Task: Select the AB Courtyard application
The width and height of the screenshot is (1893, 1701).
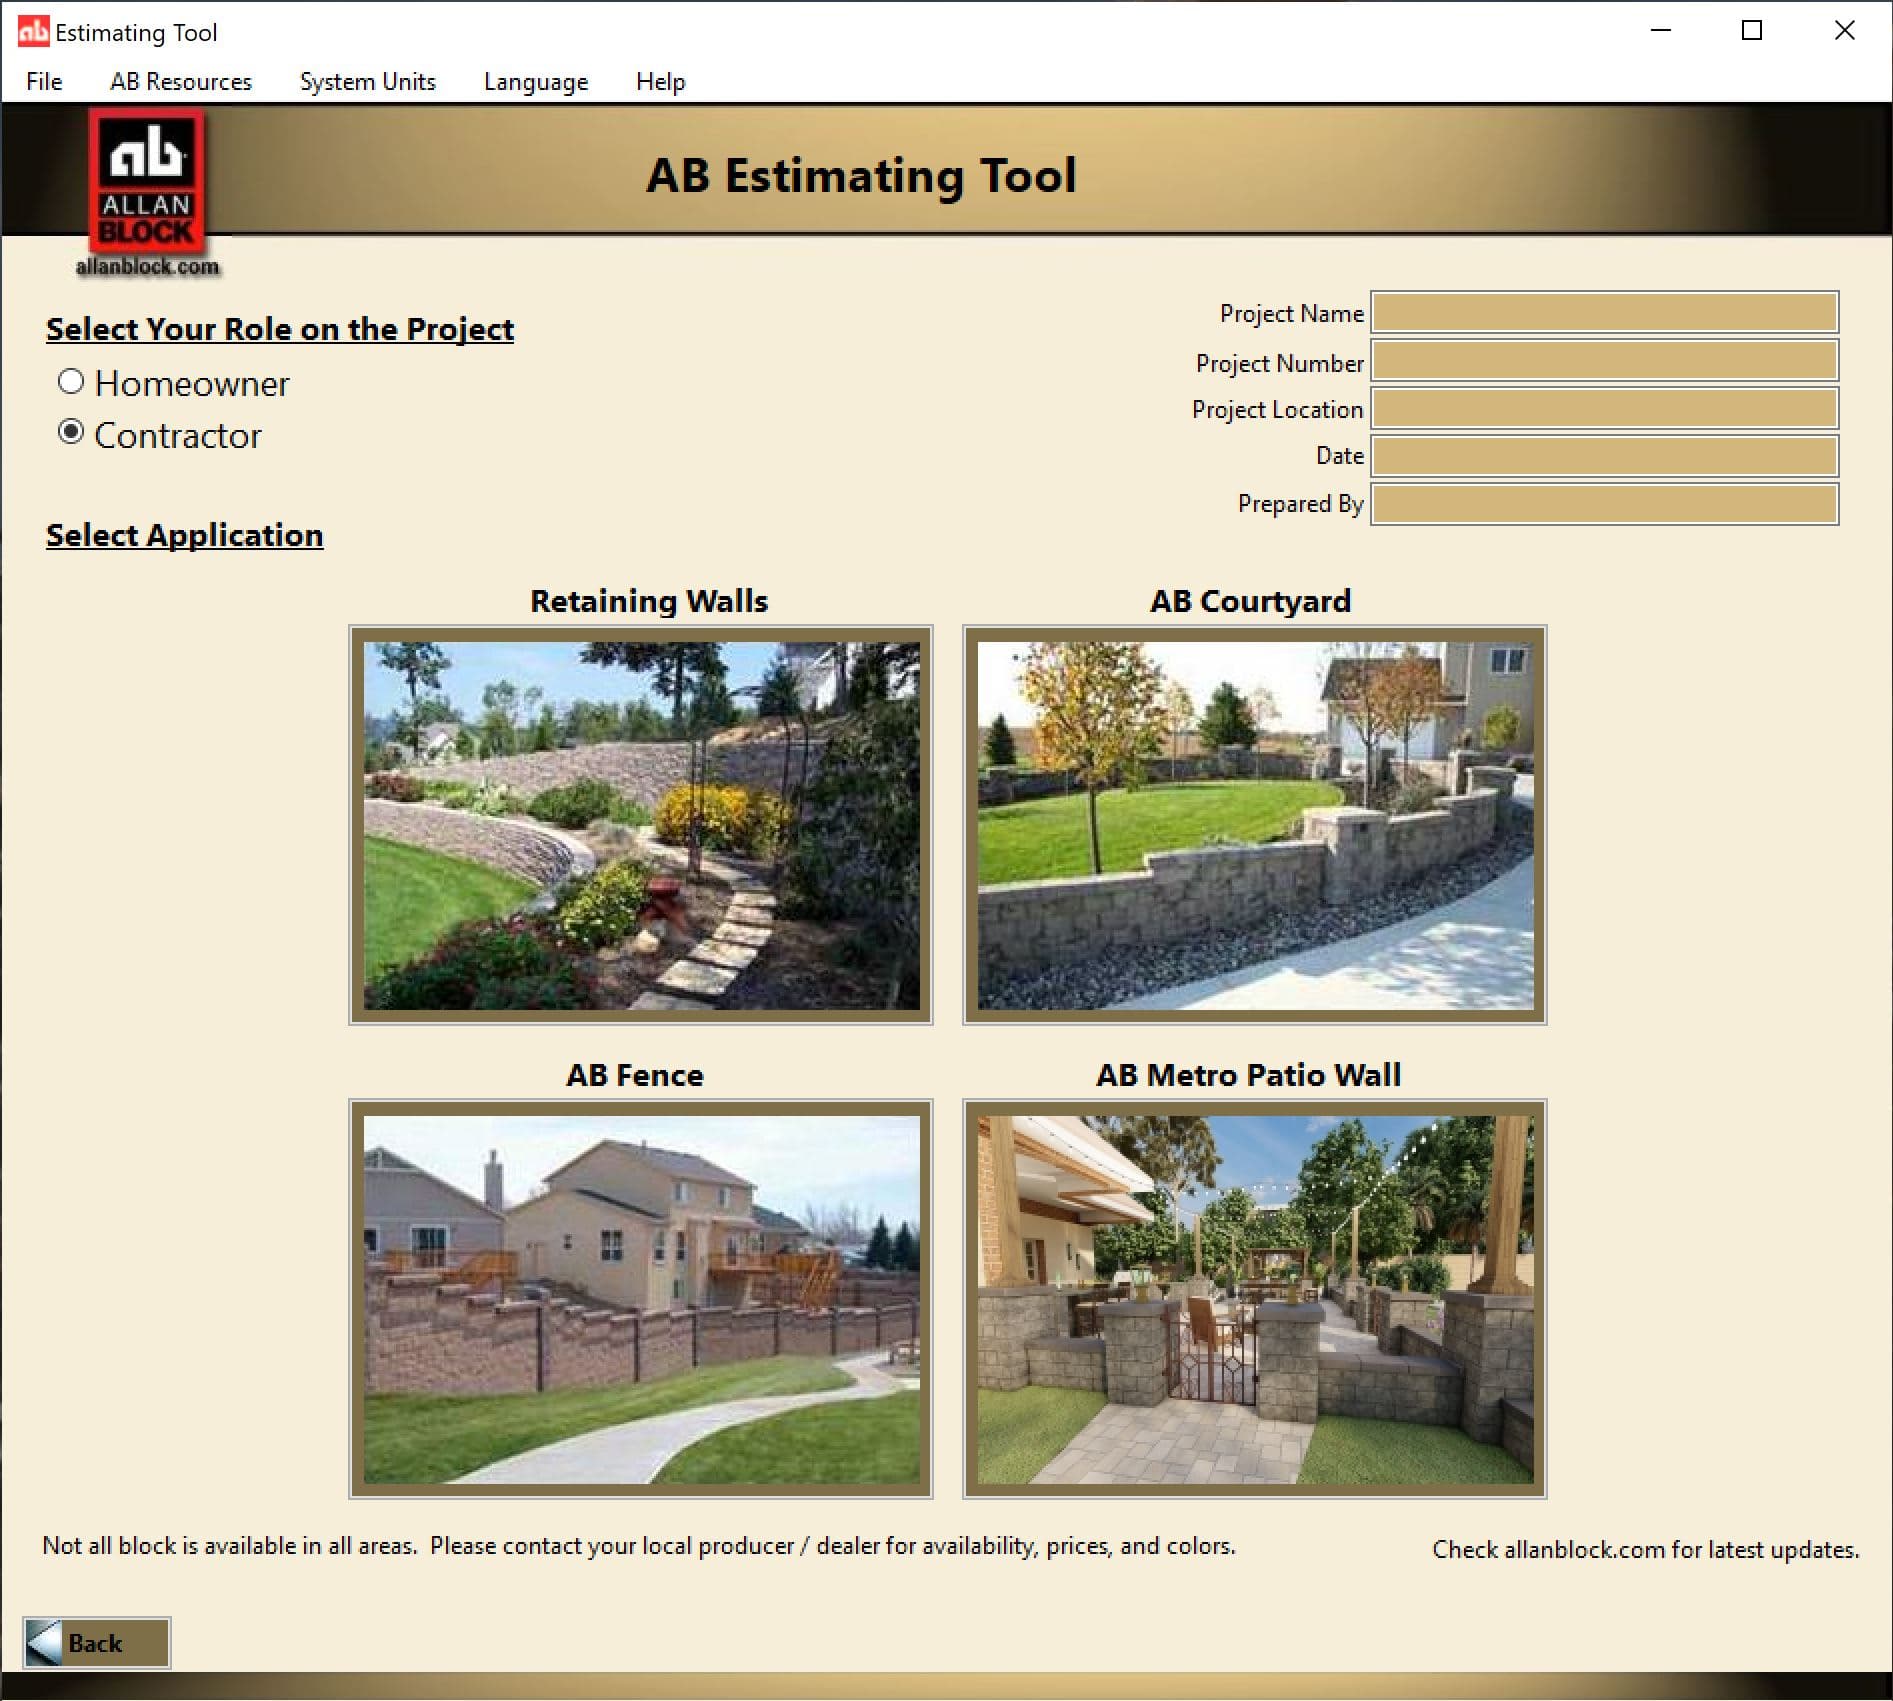Action: click(x=1255, y=822)
